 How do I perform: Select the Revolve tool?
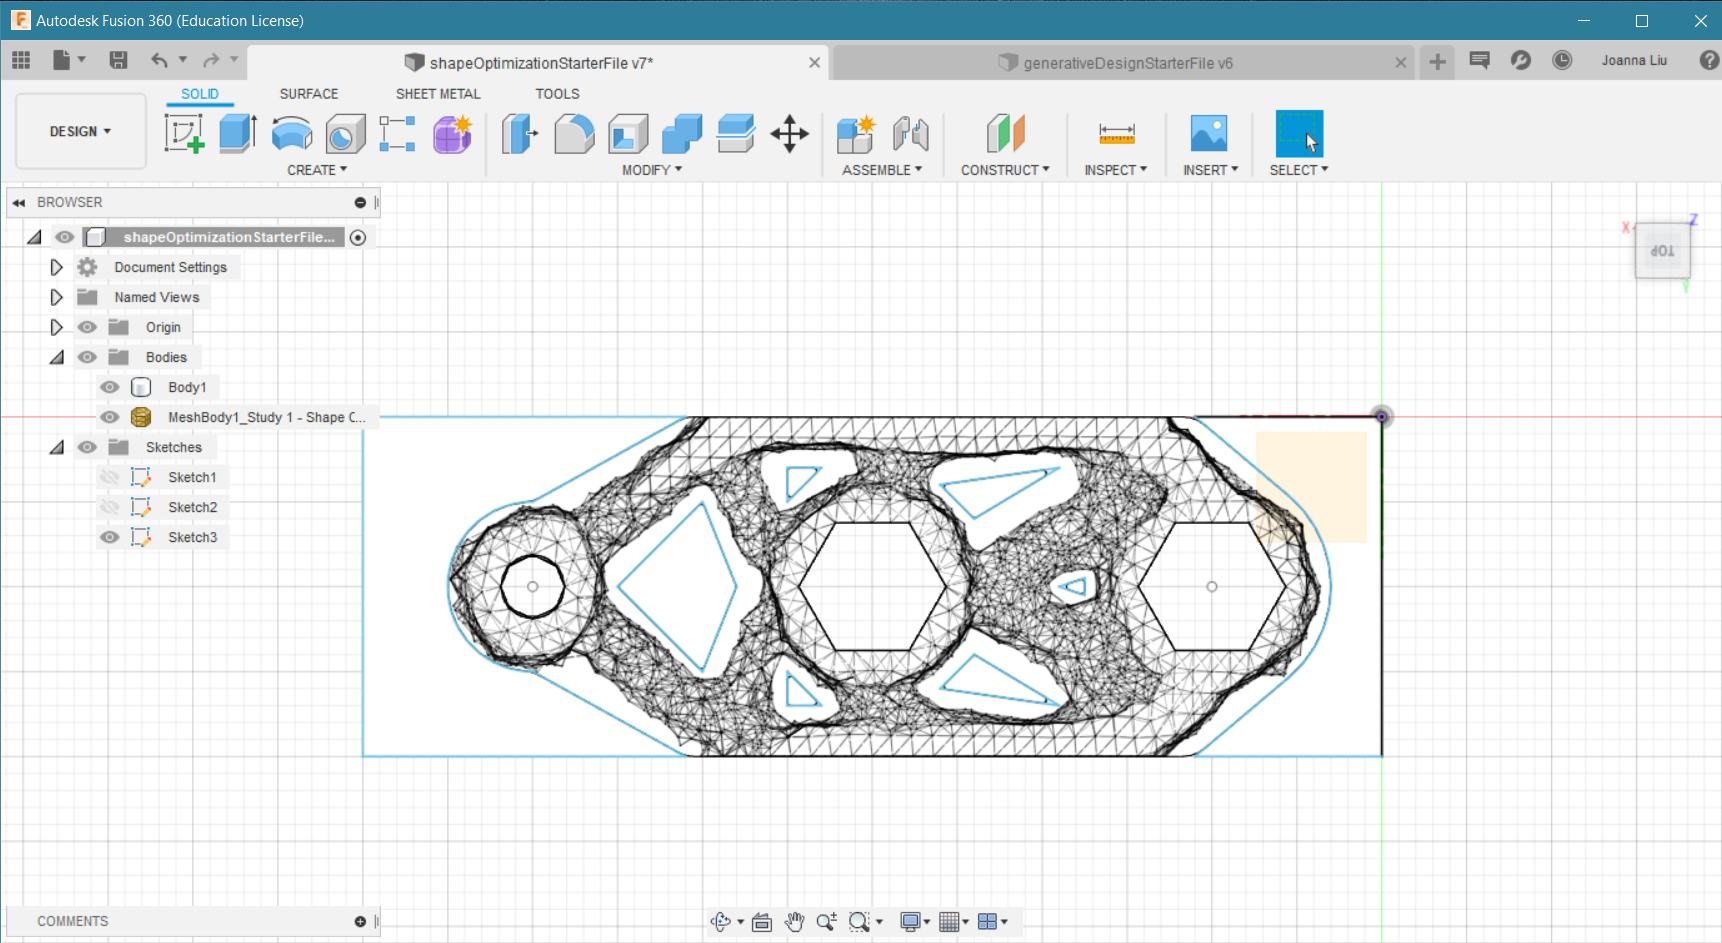(x=292, y=133)
